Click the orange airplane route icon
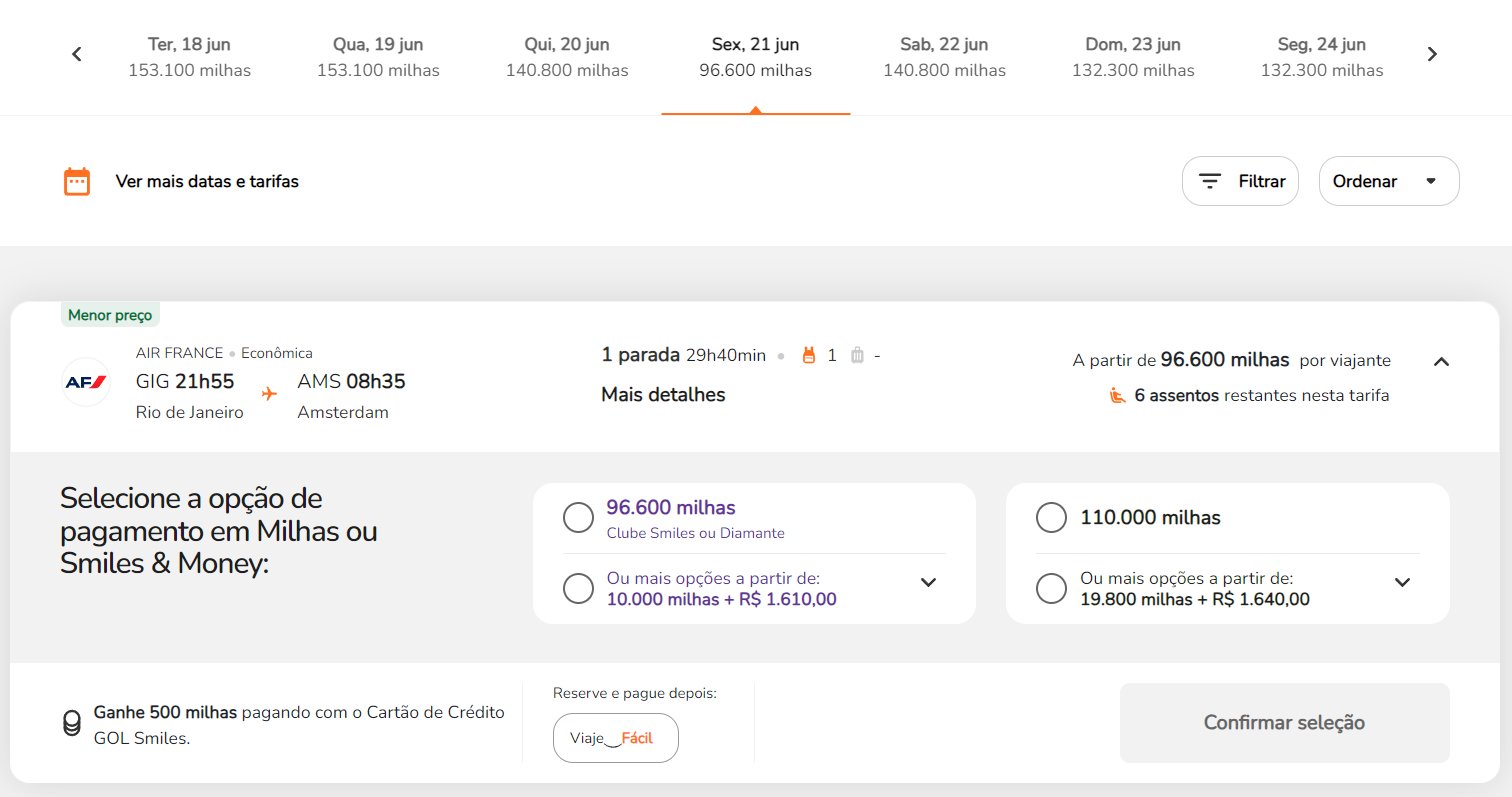The image size is (1512, 797). [269, 393]
